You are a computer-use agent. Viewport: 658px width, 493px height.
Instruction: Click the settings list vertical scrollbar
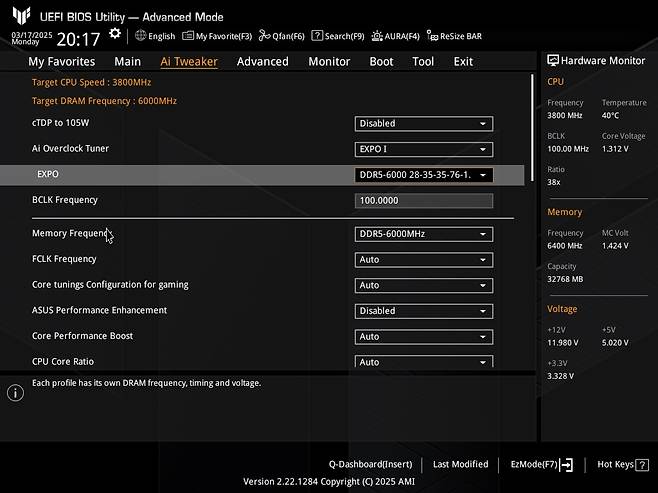pos(532,128)
